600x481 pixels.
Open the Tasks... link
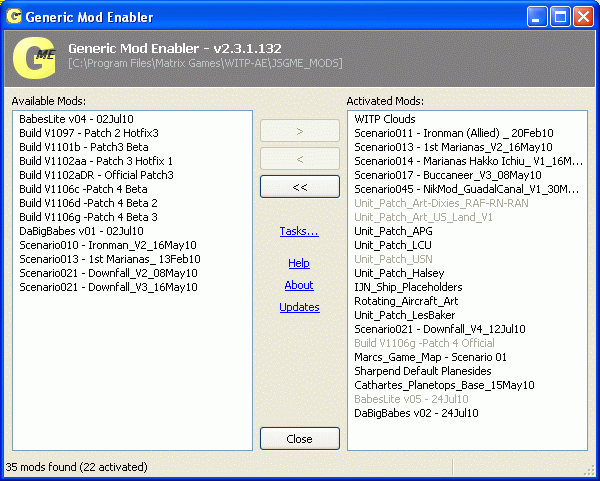299,231
